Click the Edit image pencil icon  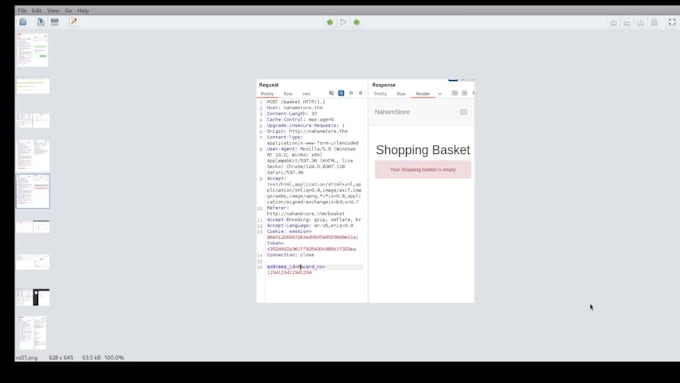(73, 22)
